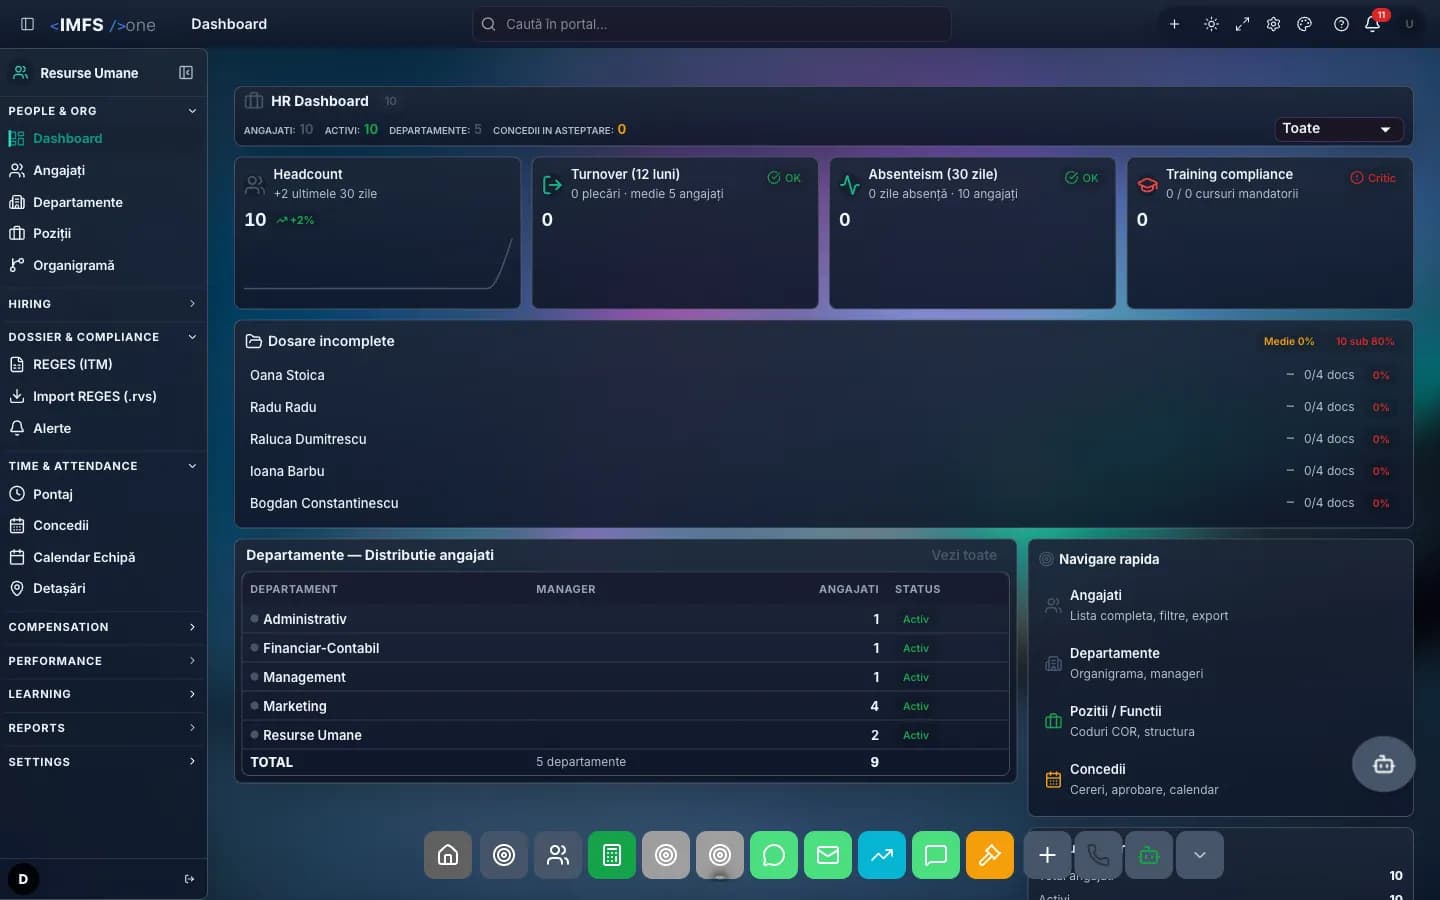The width and height of the screenshot is (1440, 900).
Task: Click the trending chart icon in dock
Action: pos(882,855)
